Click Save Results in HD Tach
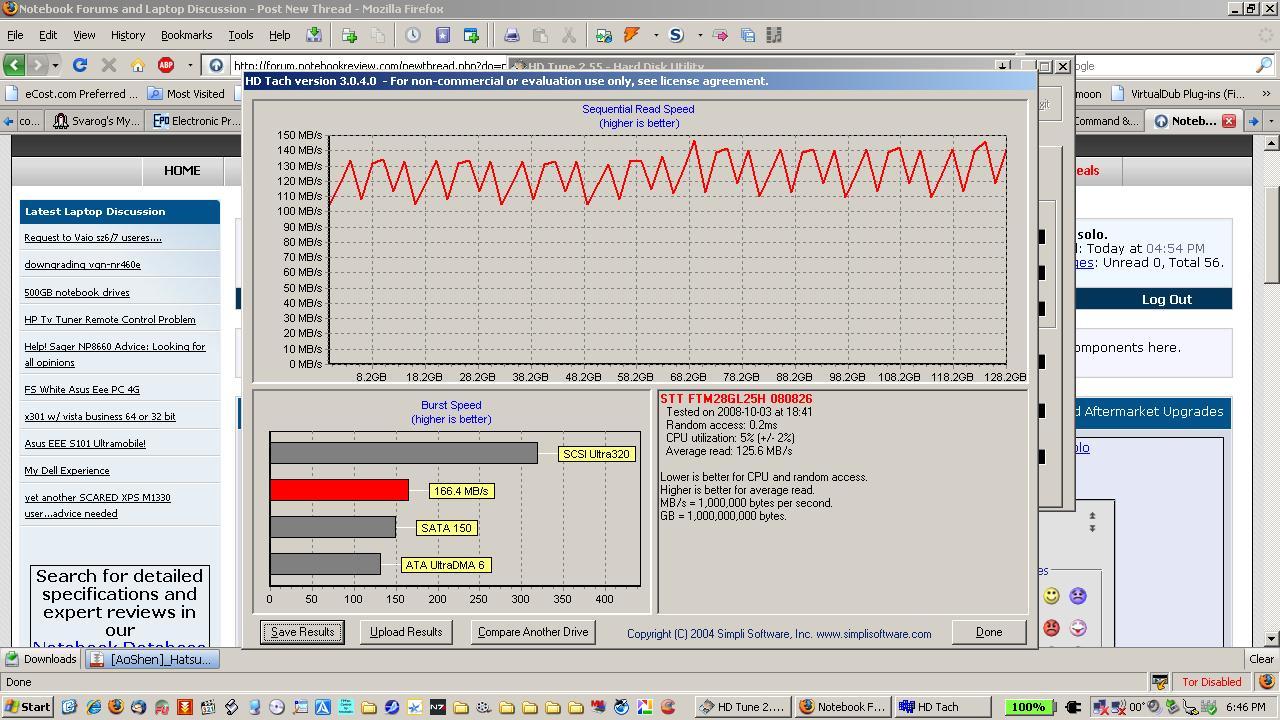1280x720 pixels. point(302,632)
